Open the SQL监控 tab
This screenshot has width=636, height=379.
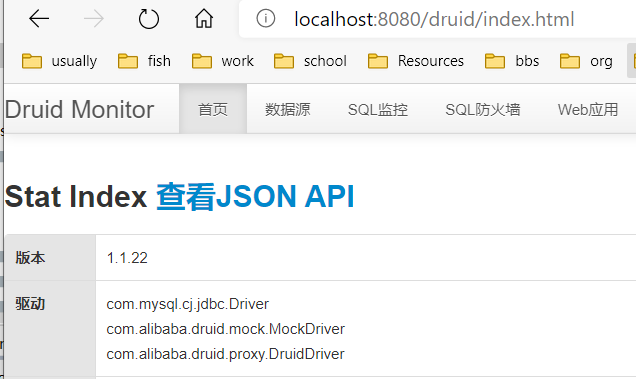[x=378, y=109]
